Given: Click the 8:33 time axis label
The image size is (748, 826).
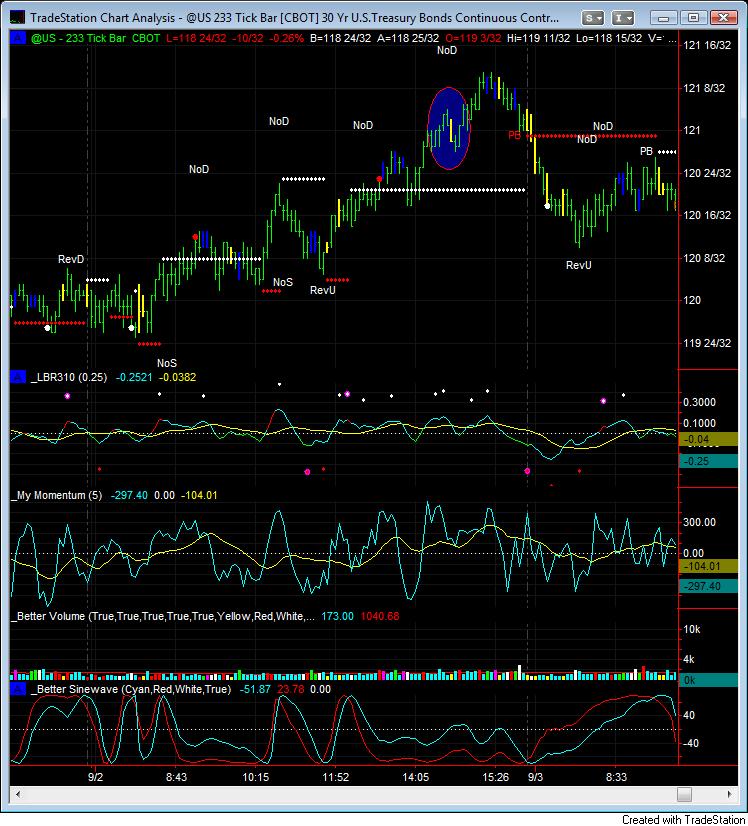Looking at the screenshot, I should coord(616,777).
